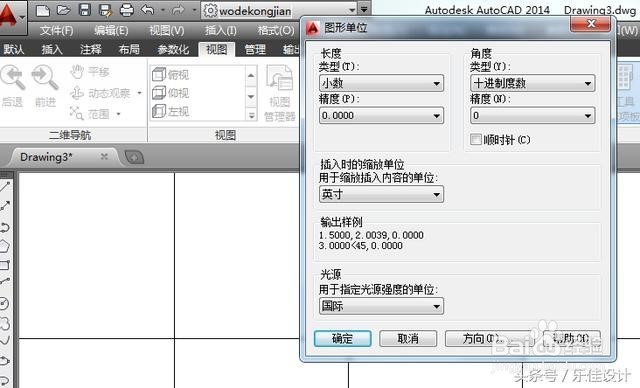
Task: Expand the quick access toolbar customize arrow
Action: 364,9
